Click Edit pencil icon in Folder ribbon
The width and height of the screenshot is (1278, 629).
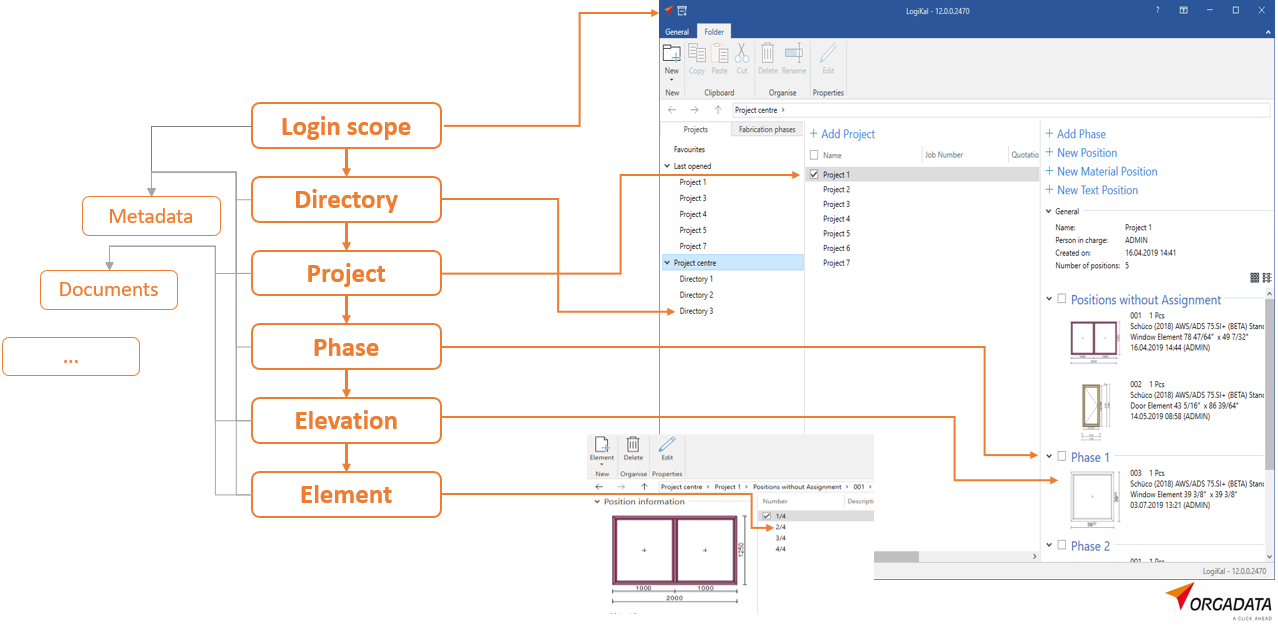tap(828, 53)
